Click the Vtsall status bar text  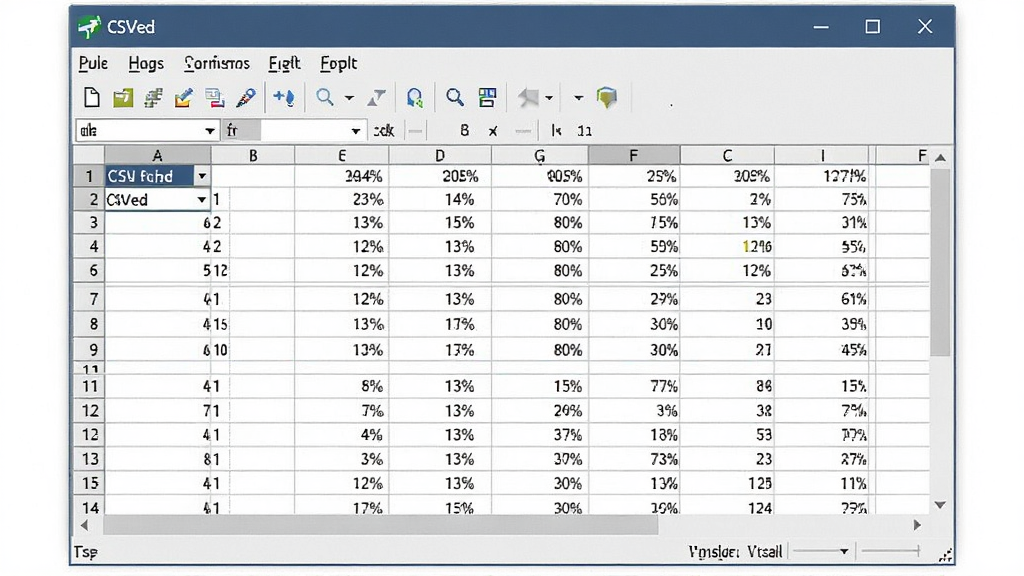click(765, 552)
